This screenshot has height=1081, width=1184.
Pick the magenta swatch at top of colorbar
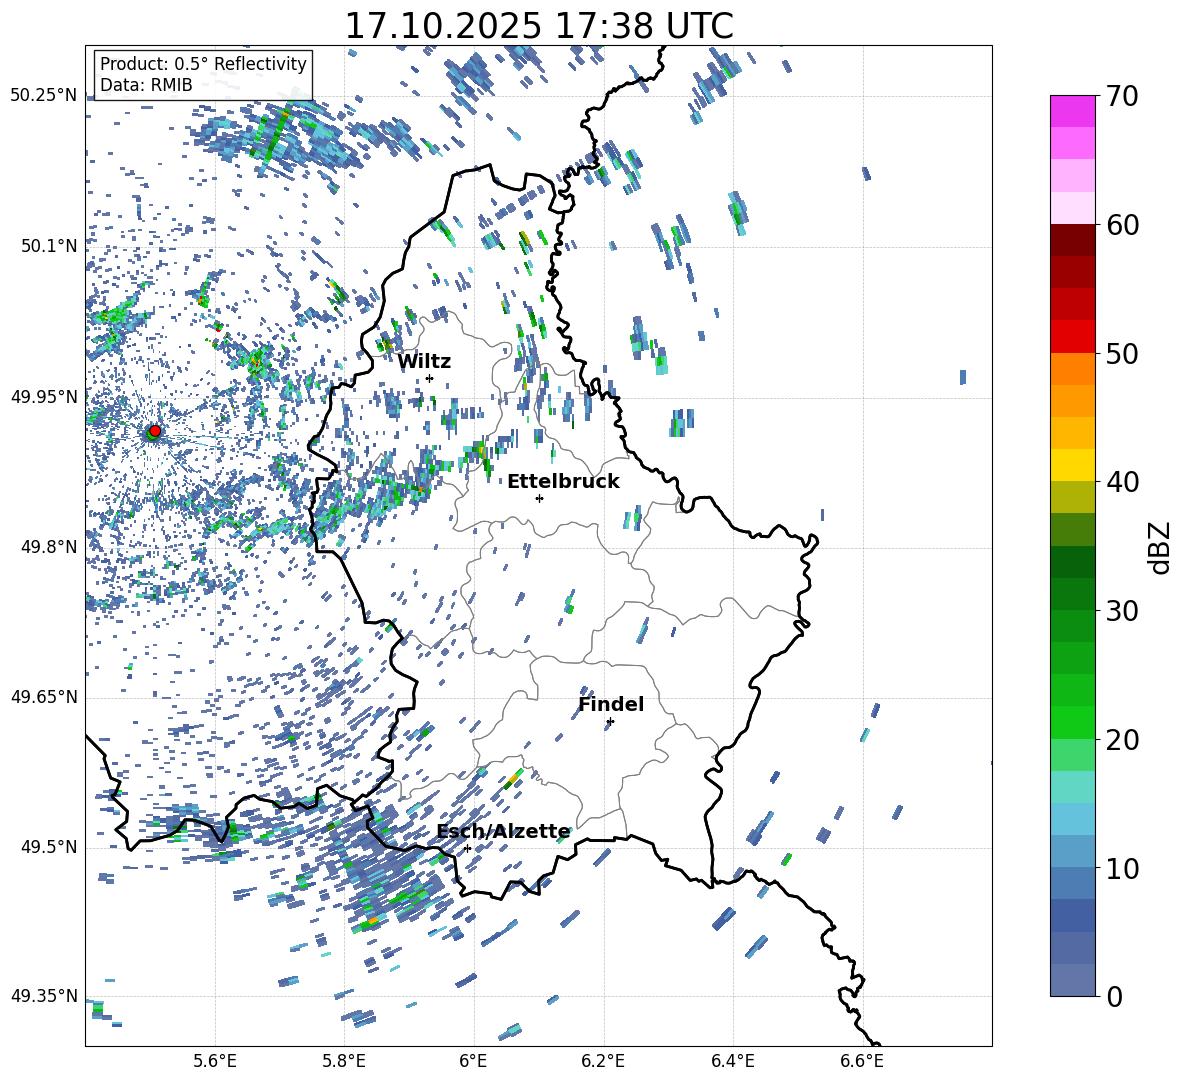pyautogui.click(x=1073, y=111)
